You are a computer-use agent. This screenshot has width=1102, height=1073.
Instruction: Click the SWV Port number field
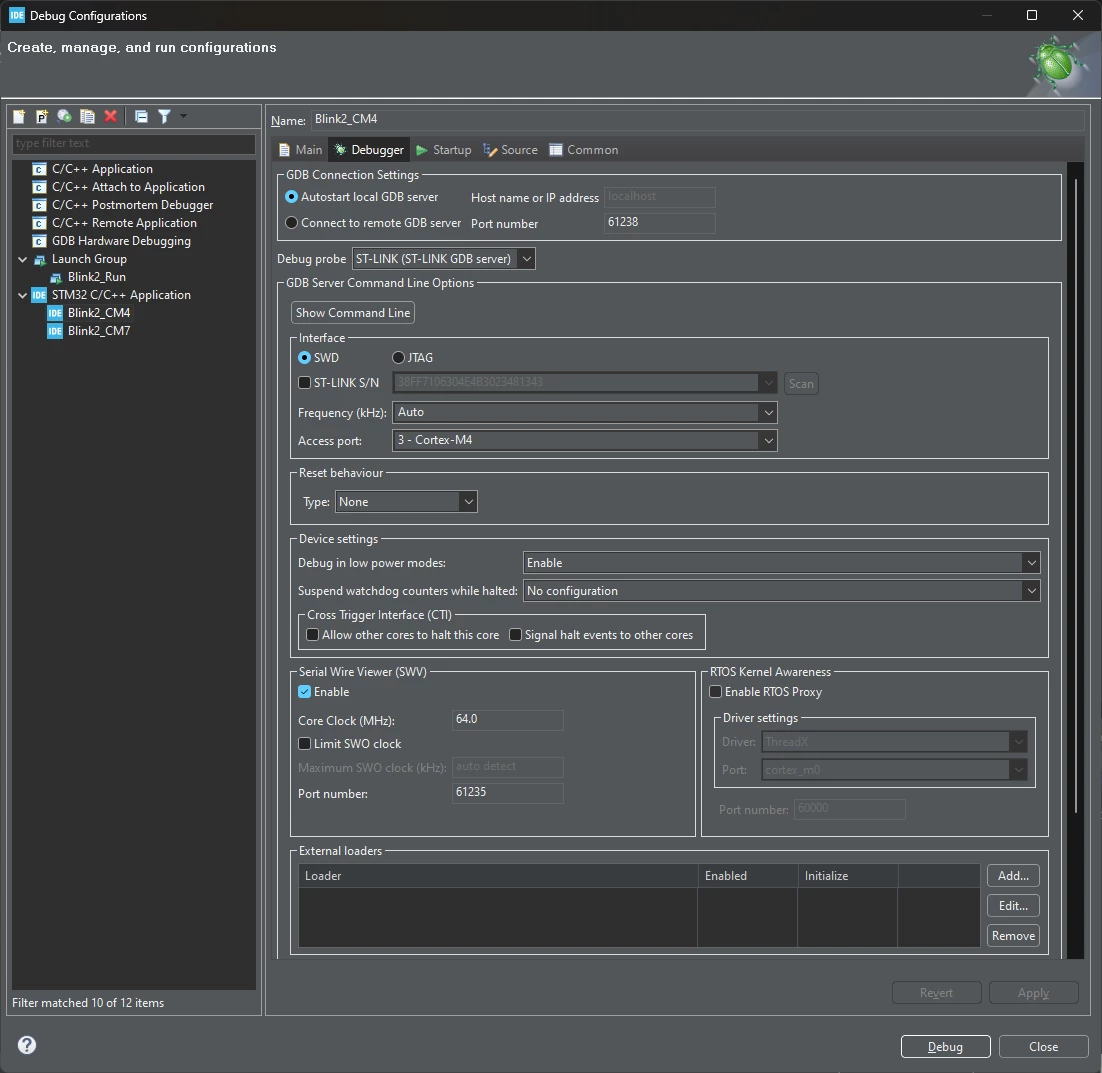tap(507, 793)
